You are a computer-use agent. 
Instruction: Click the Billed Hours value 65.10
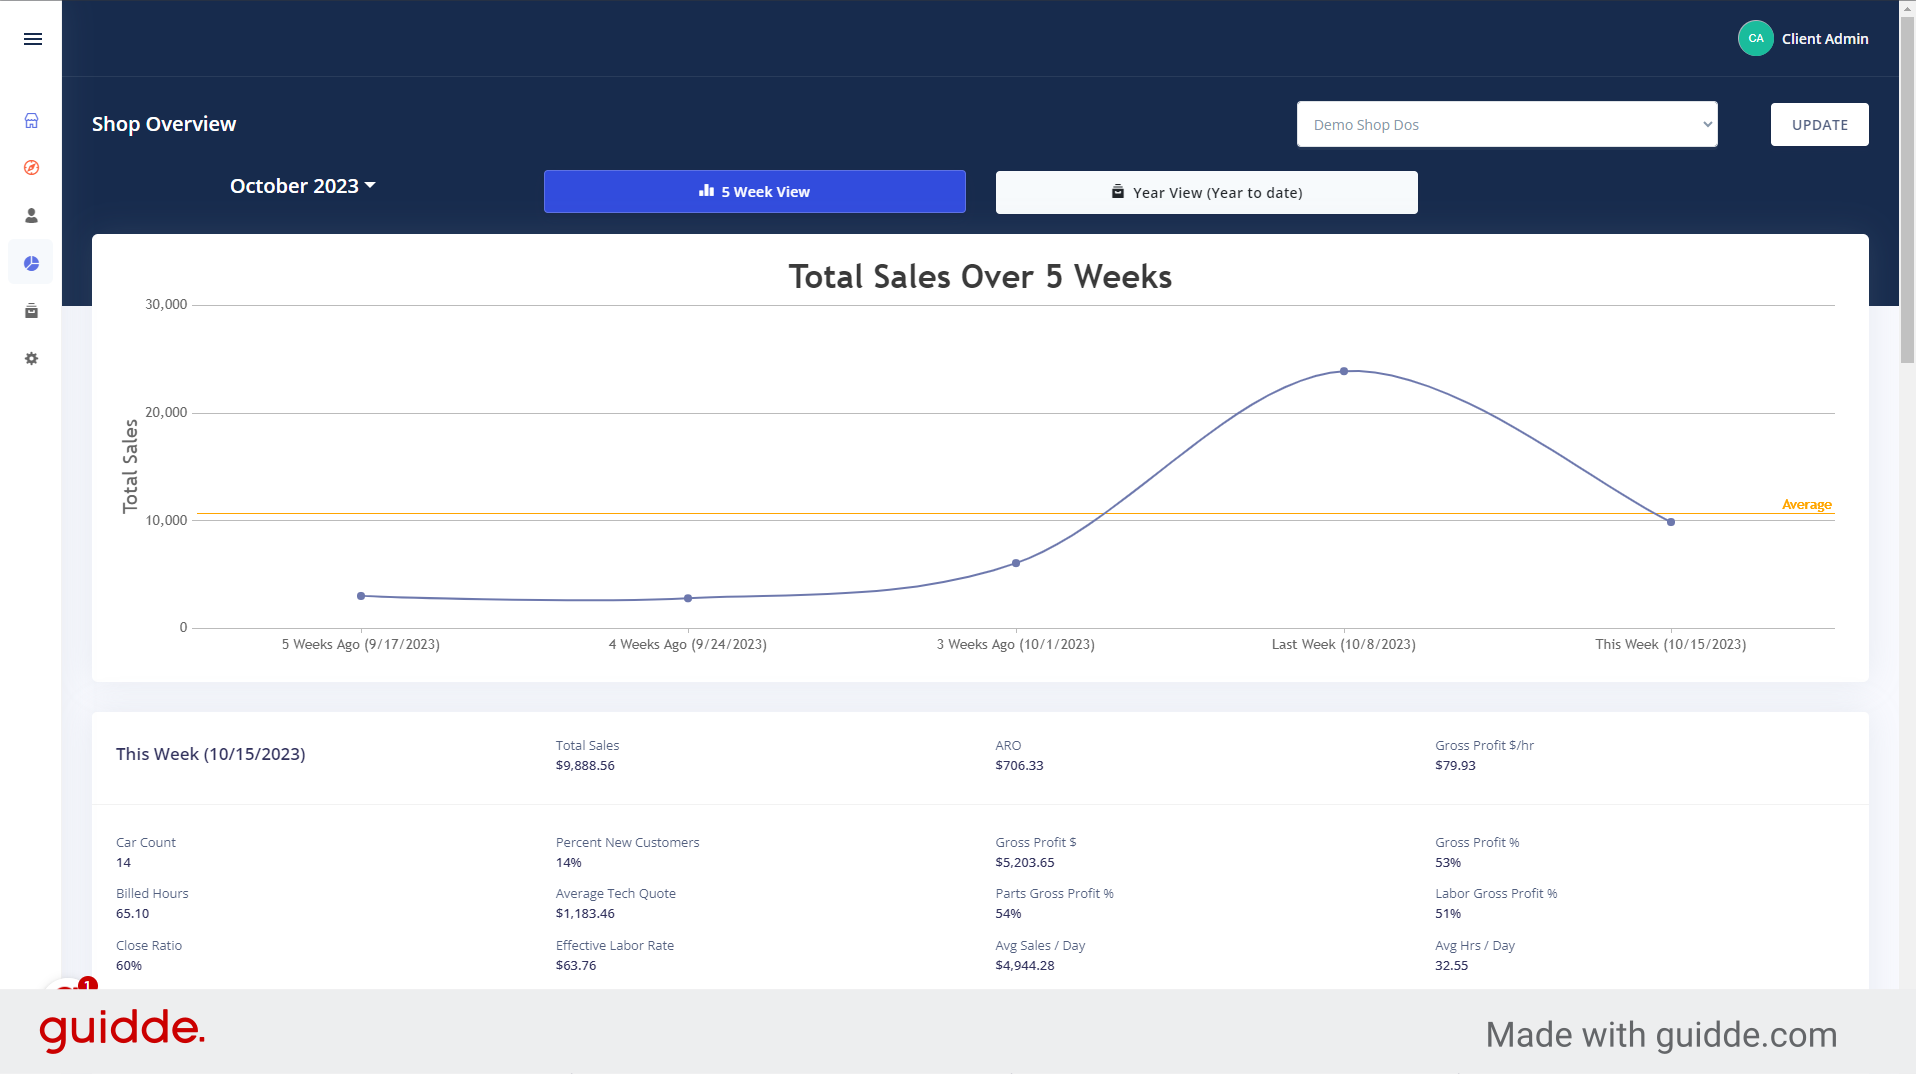(132, 914)
